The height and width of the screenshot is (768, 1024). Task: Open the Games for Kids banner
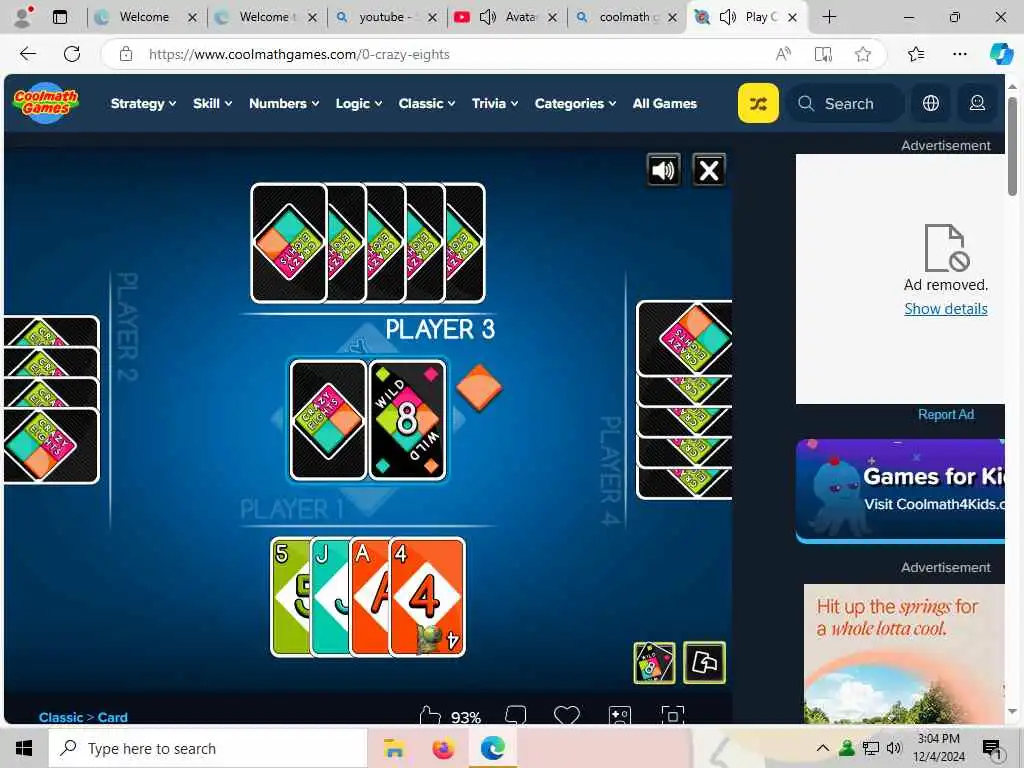tap(900, 490)
